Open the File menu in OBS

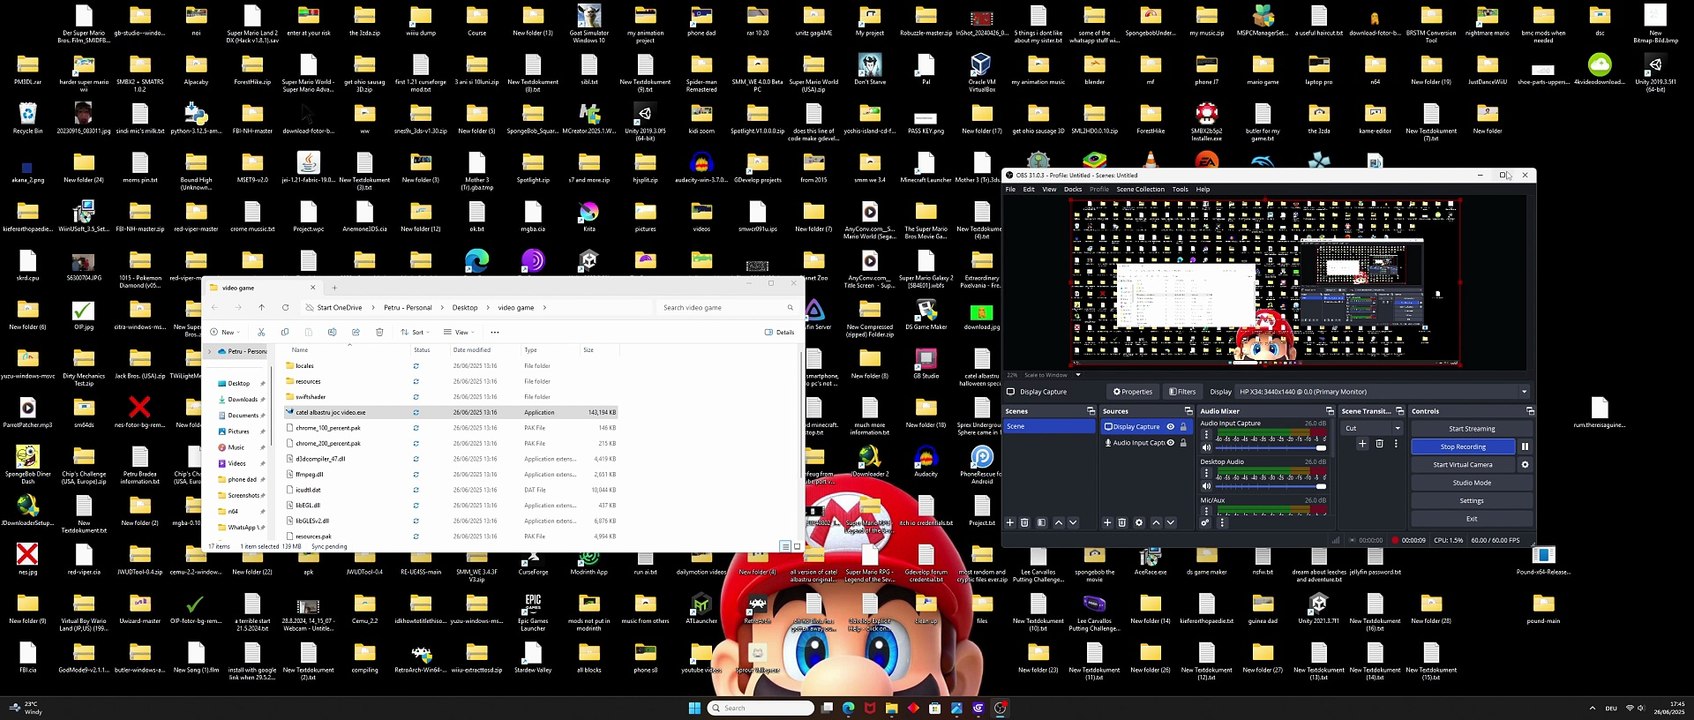[1010, 189]
